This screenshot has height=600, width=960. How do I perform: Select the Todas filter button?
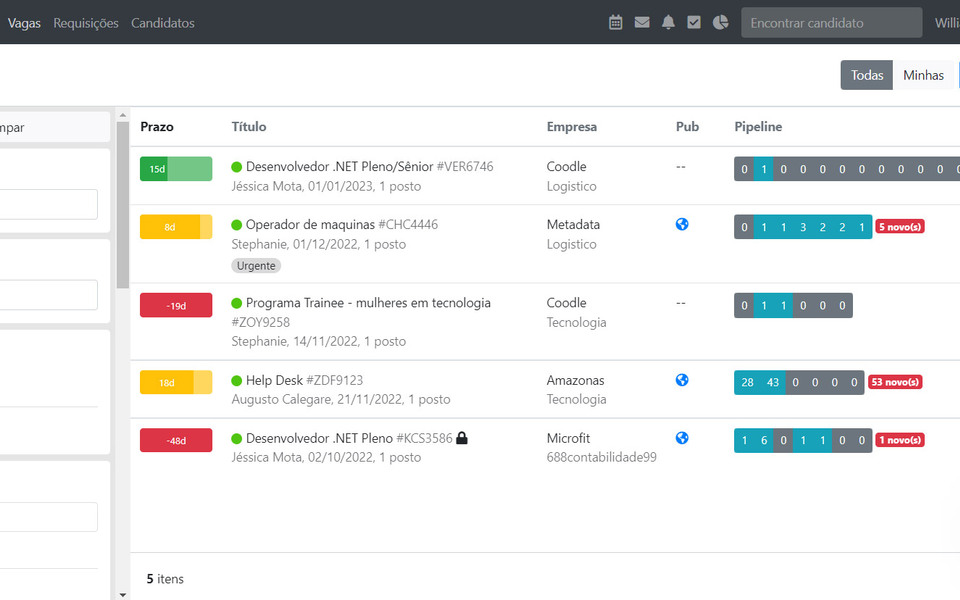[x=866, y=75]
